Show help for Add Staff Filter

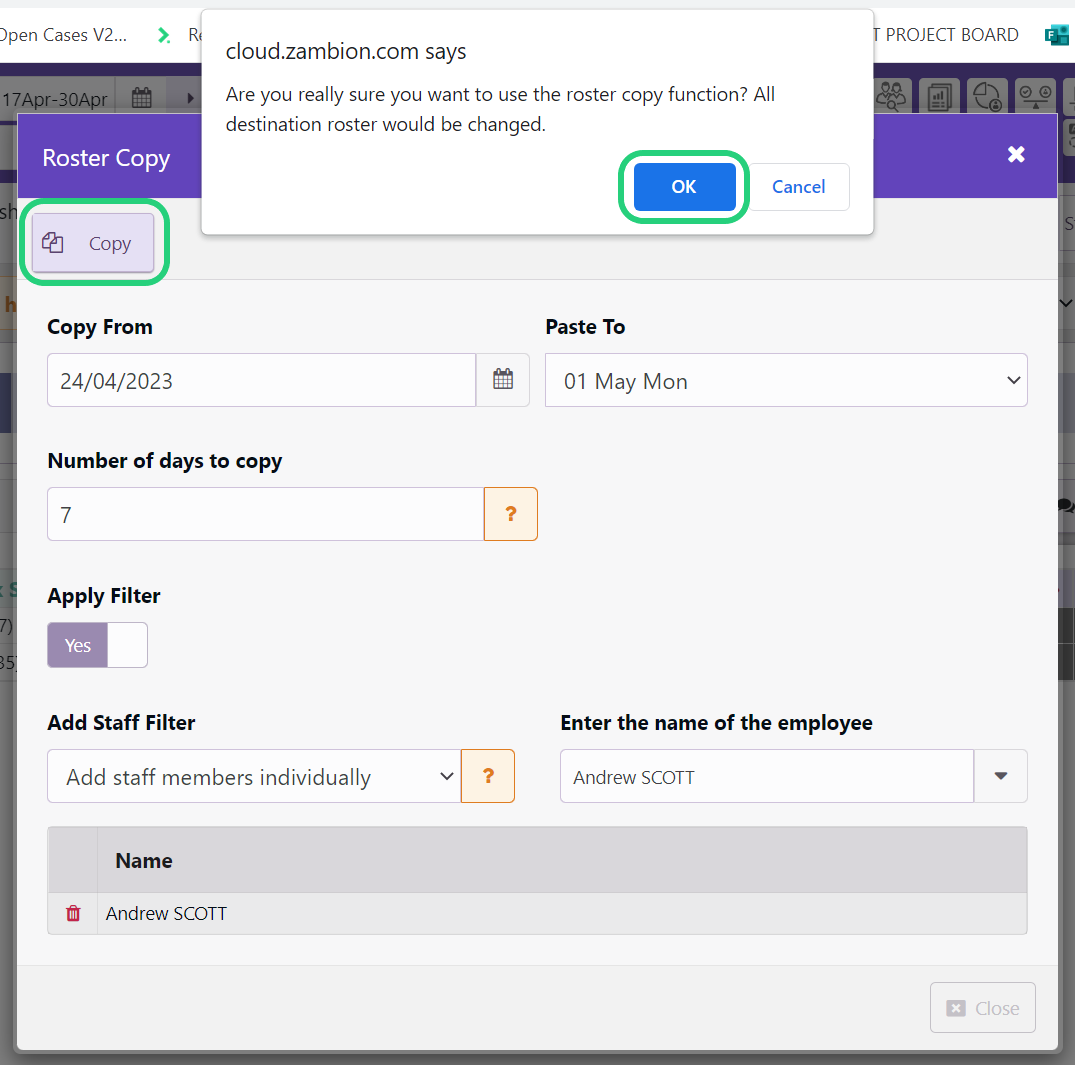pyautogui.click(x=488, y=776)
